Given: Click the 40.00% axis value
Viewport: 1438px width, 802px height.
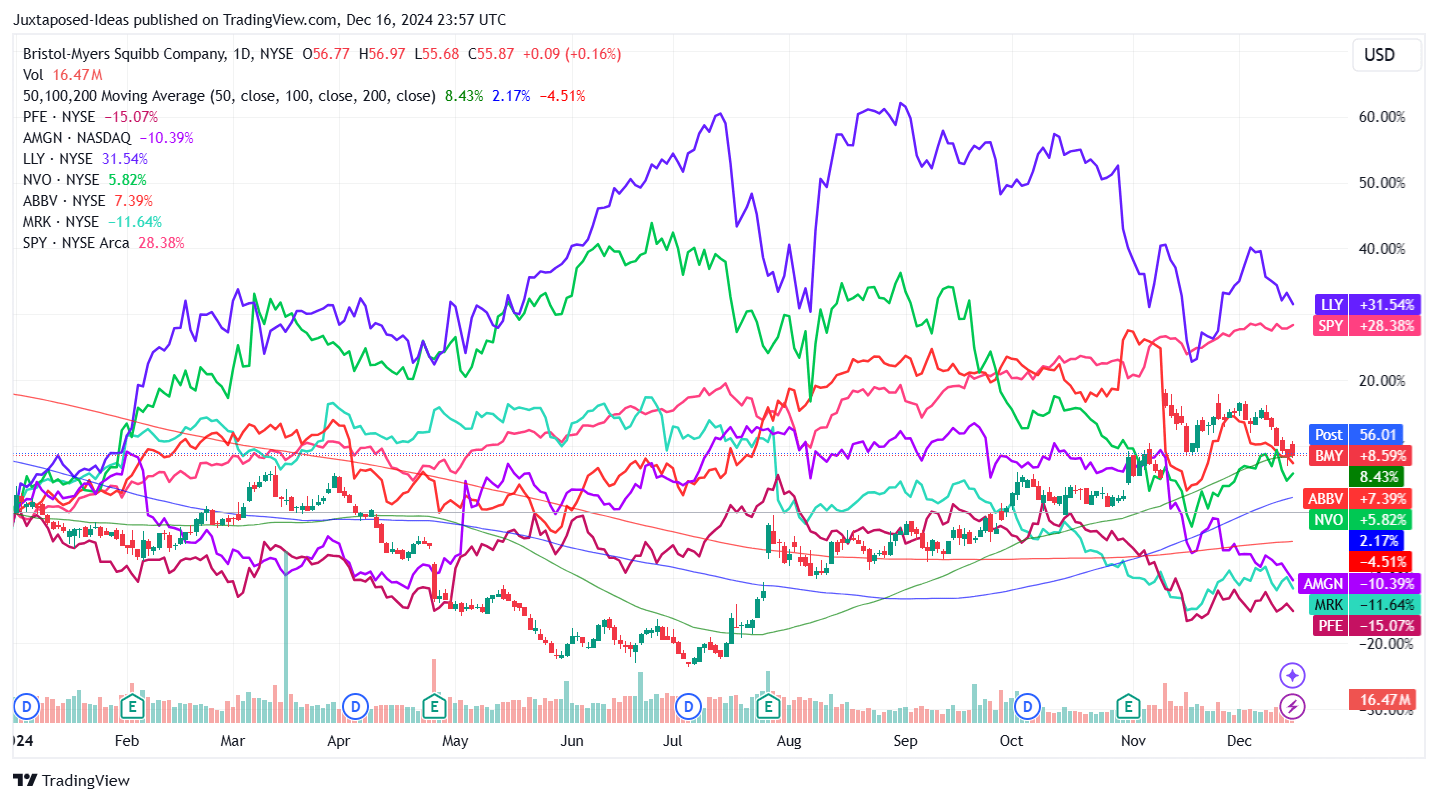Looking at the screenshot, I should pyautogui.click(x=1381, y=248).
